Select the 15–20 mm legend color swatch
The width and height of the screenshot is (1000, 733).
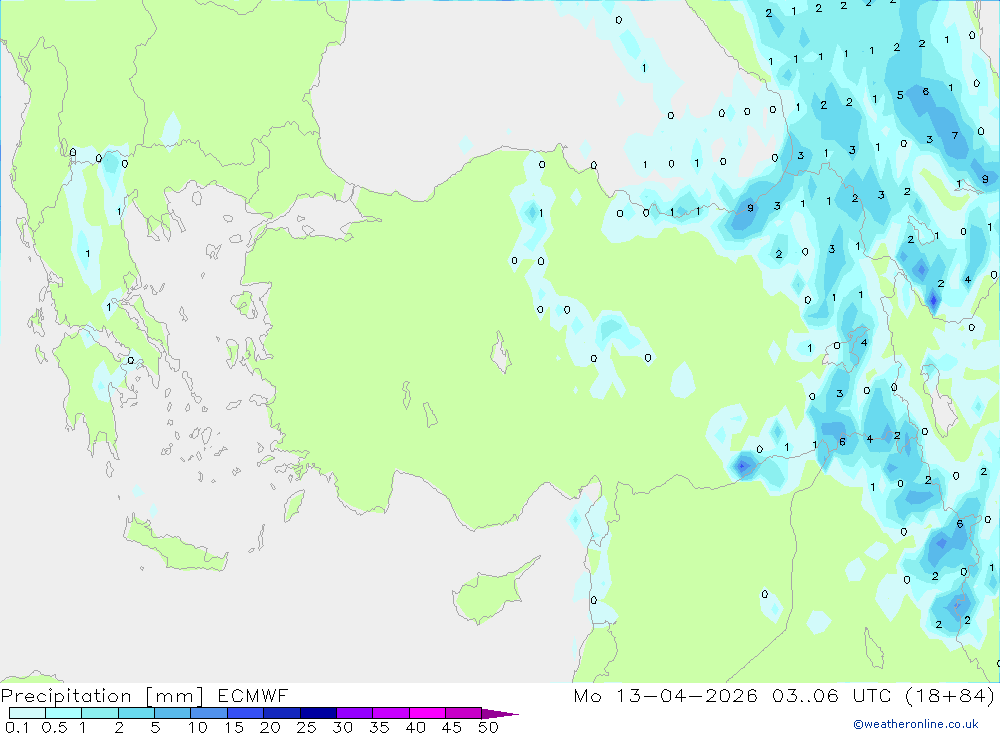click(x=246, y=713)
